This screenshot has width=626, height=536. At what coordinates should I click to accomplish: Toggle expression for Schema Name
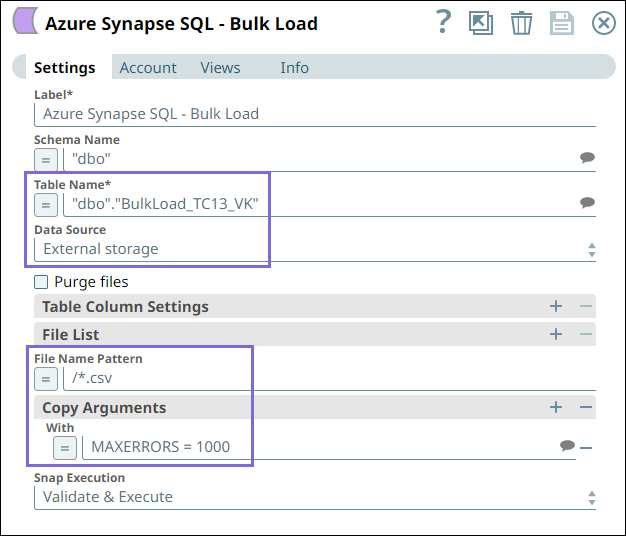(x=46, y=160)
